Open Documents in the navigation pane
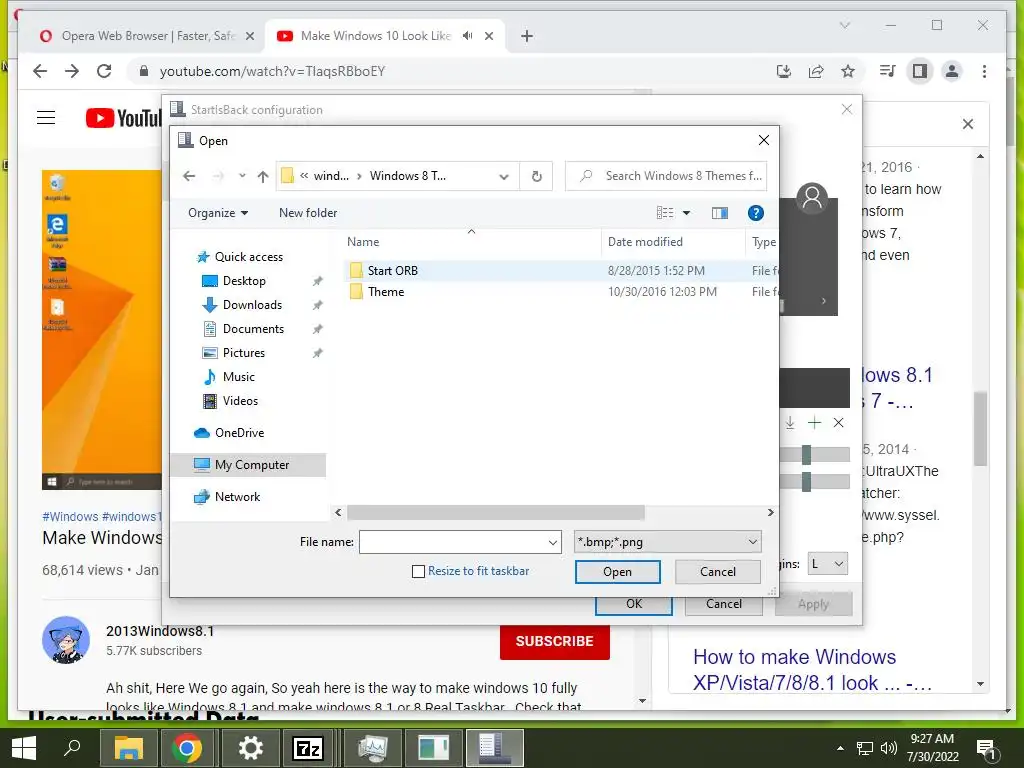 (x=253, y=329)
